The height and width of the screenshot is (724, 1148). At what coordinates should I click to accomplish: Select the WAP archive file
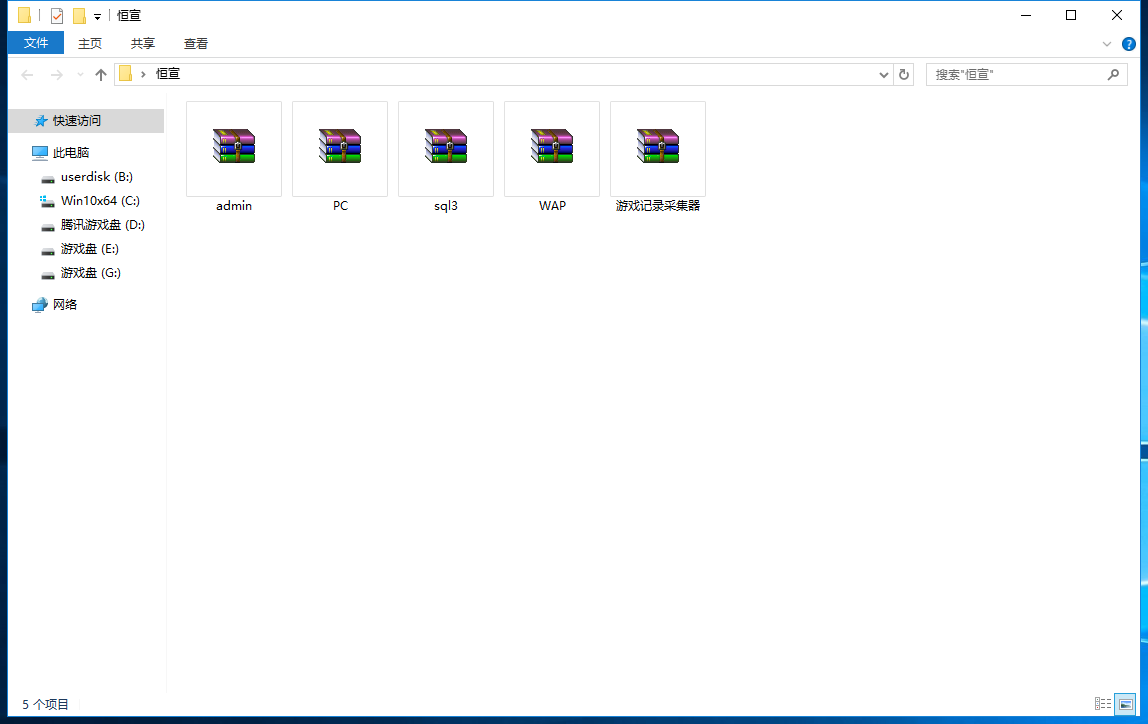click(552, 148)
